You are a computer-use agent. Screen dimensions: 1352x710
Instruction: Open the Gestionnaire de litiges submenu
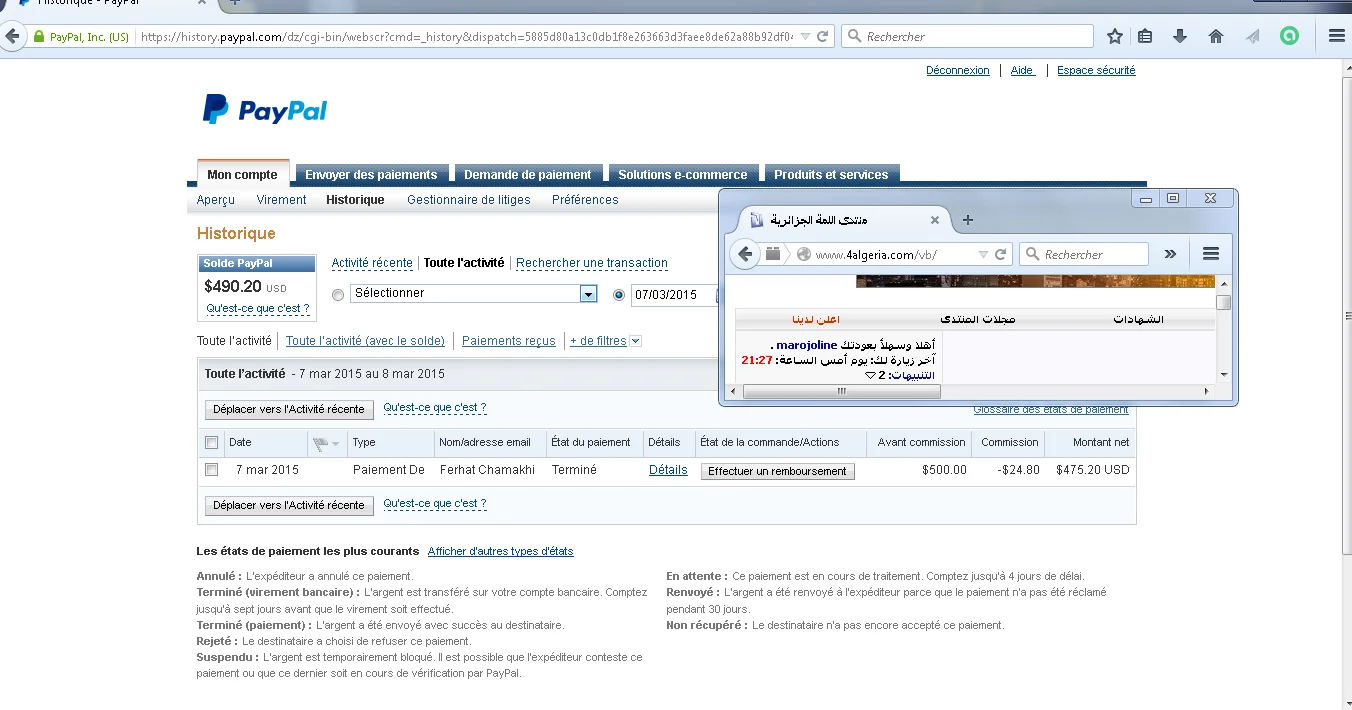(x=468, y=200)
